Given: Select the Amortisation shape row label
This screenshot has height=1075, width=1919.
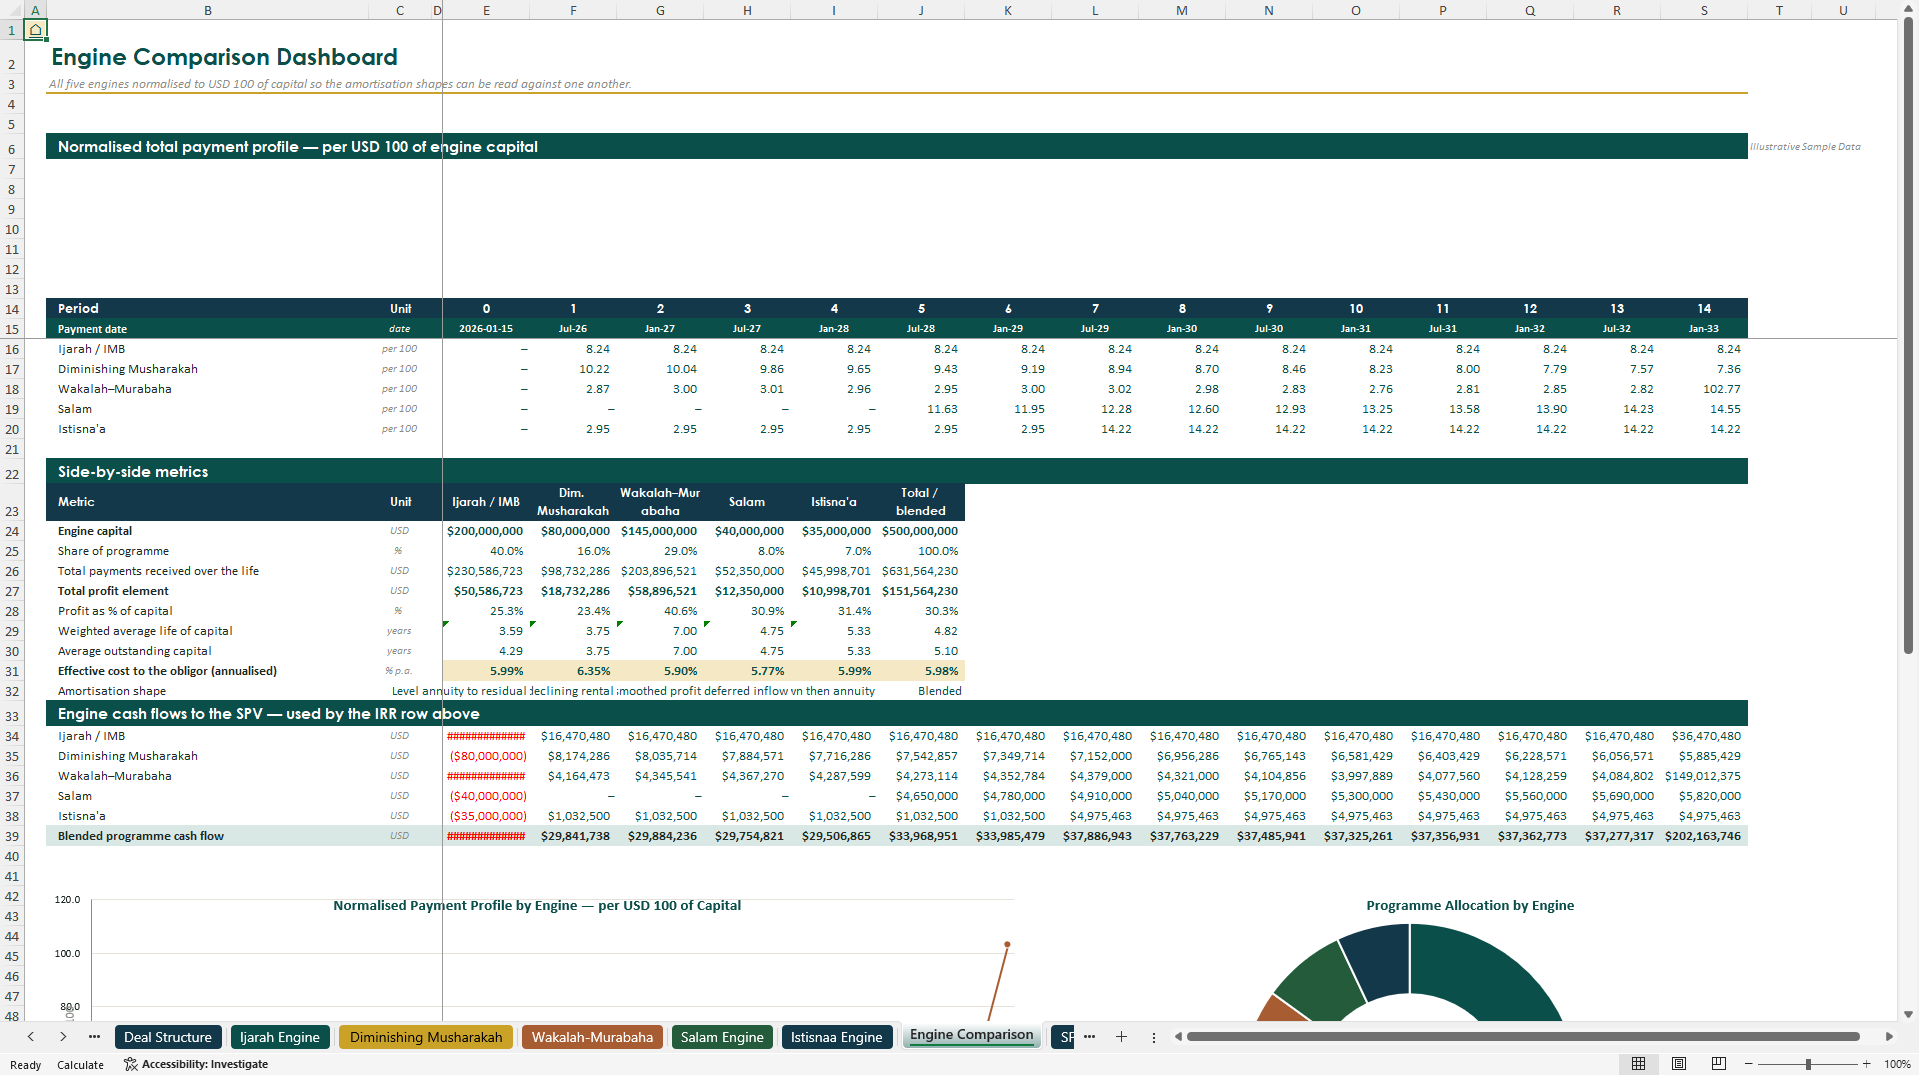Looking at the screenshot, I should (112, 691).
